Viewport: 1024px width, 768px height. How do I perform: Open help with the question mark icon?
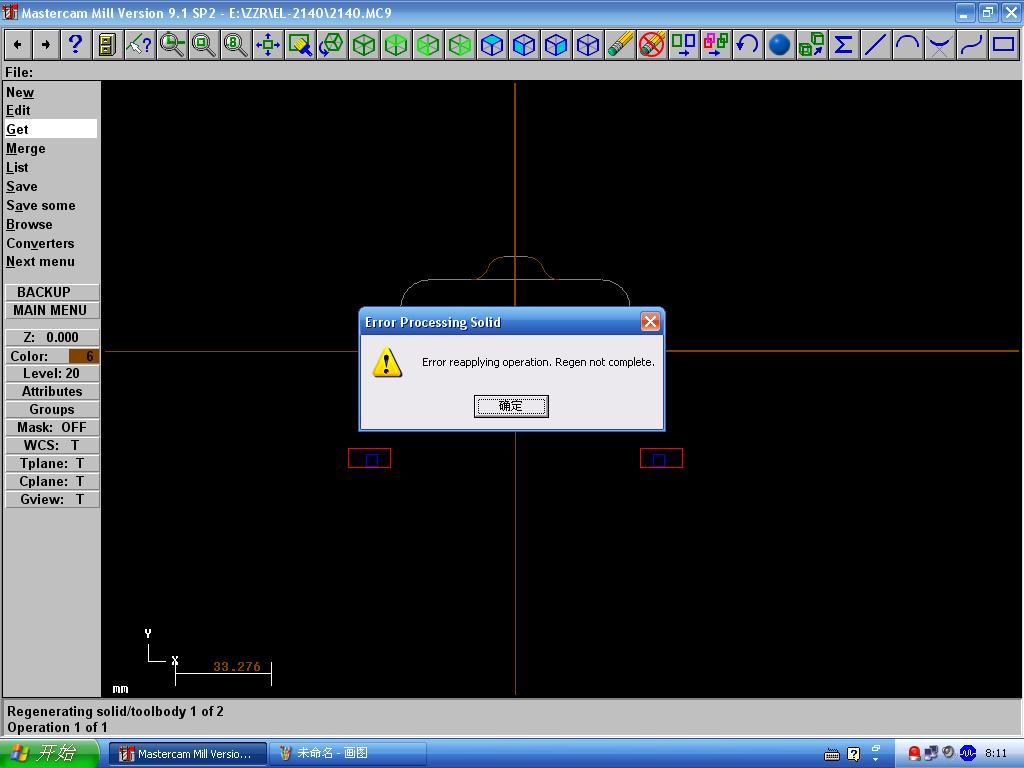coord(75,45)
